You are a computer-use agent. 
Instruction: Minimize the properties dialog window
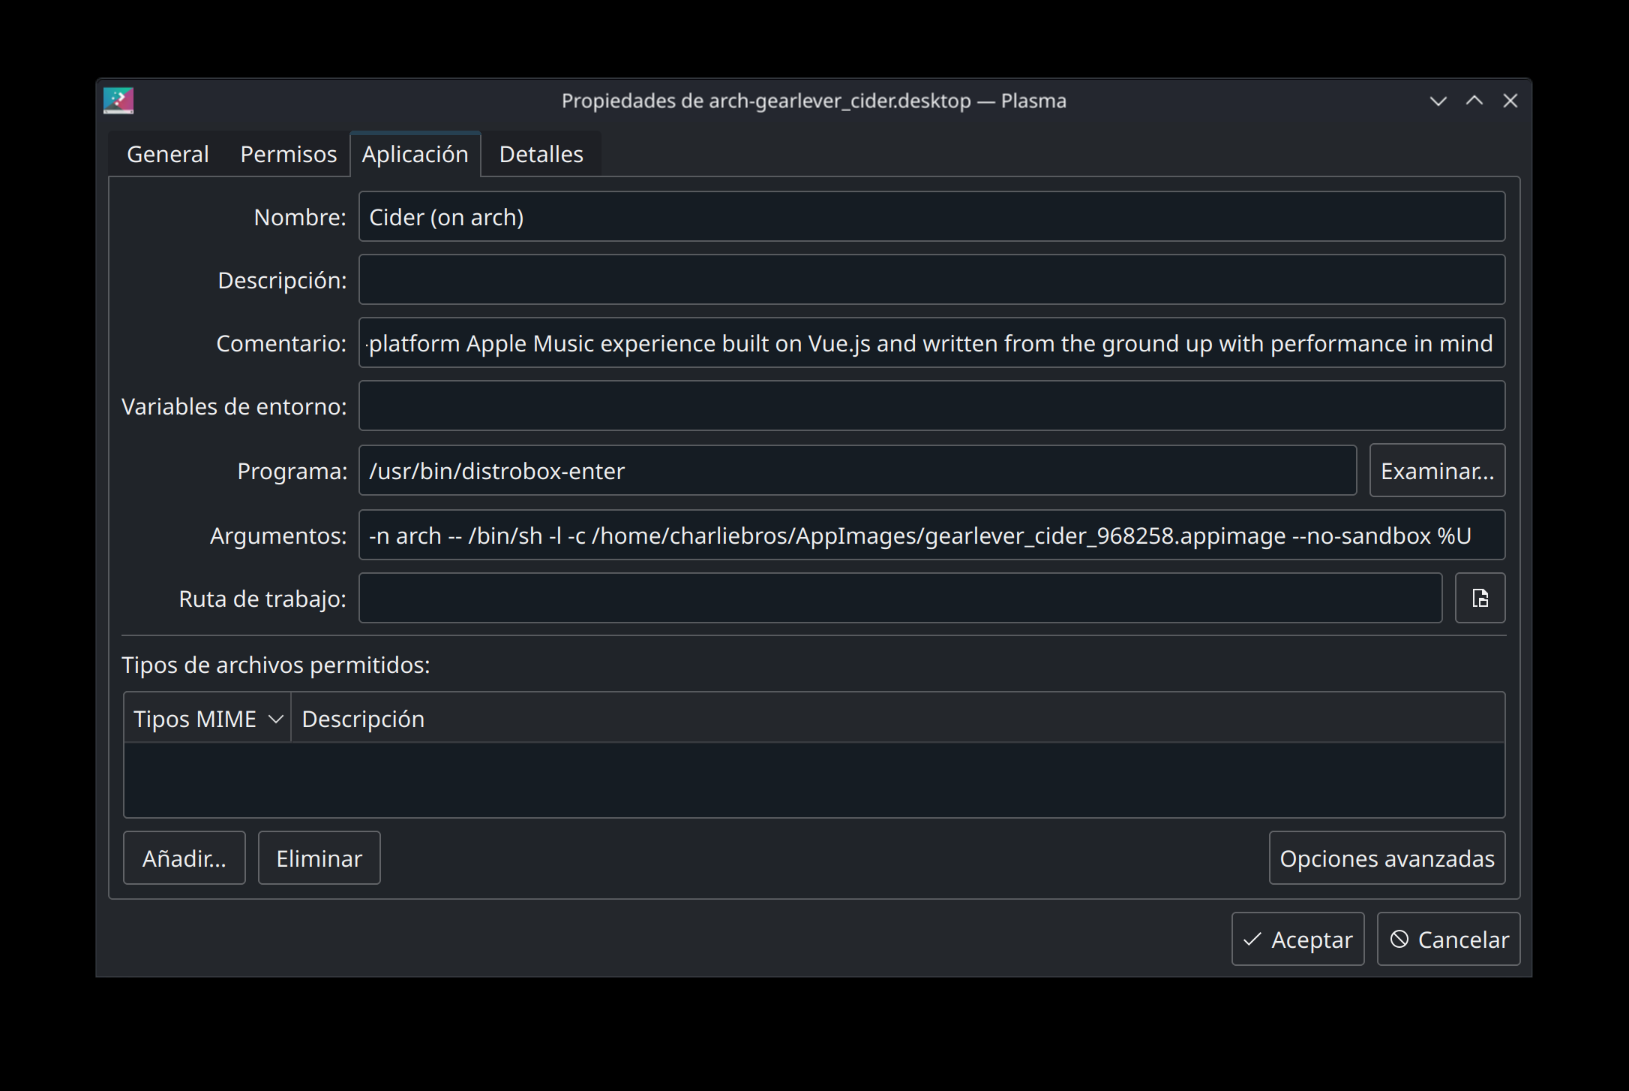[1438, 101]
